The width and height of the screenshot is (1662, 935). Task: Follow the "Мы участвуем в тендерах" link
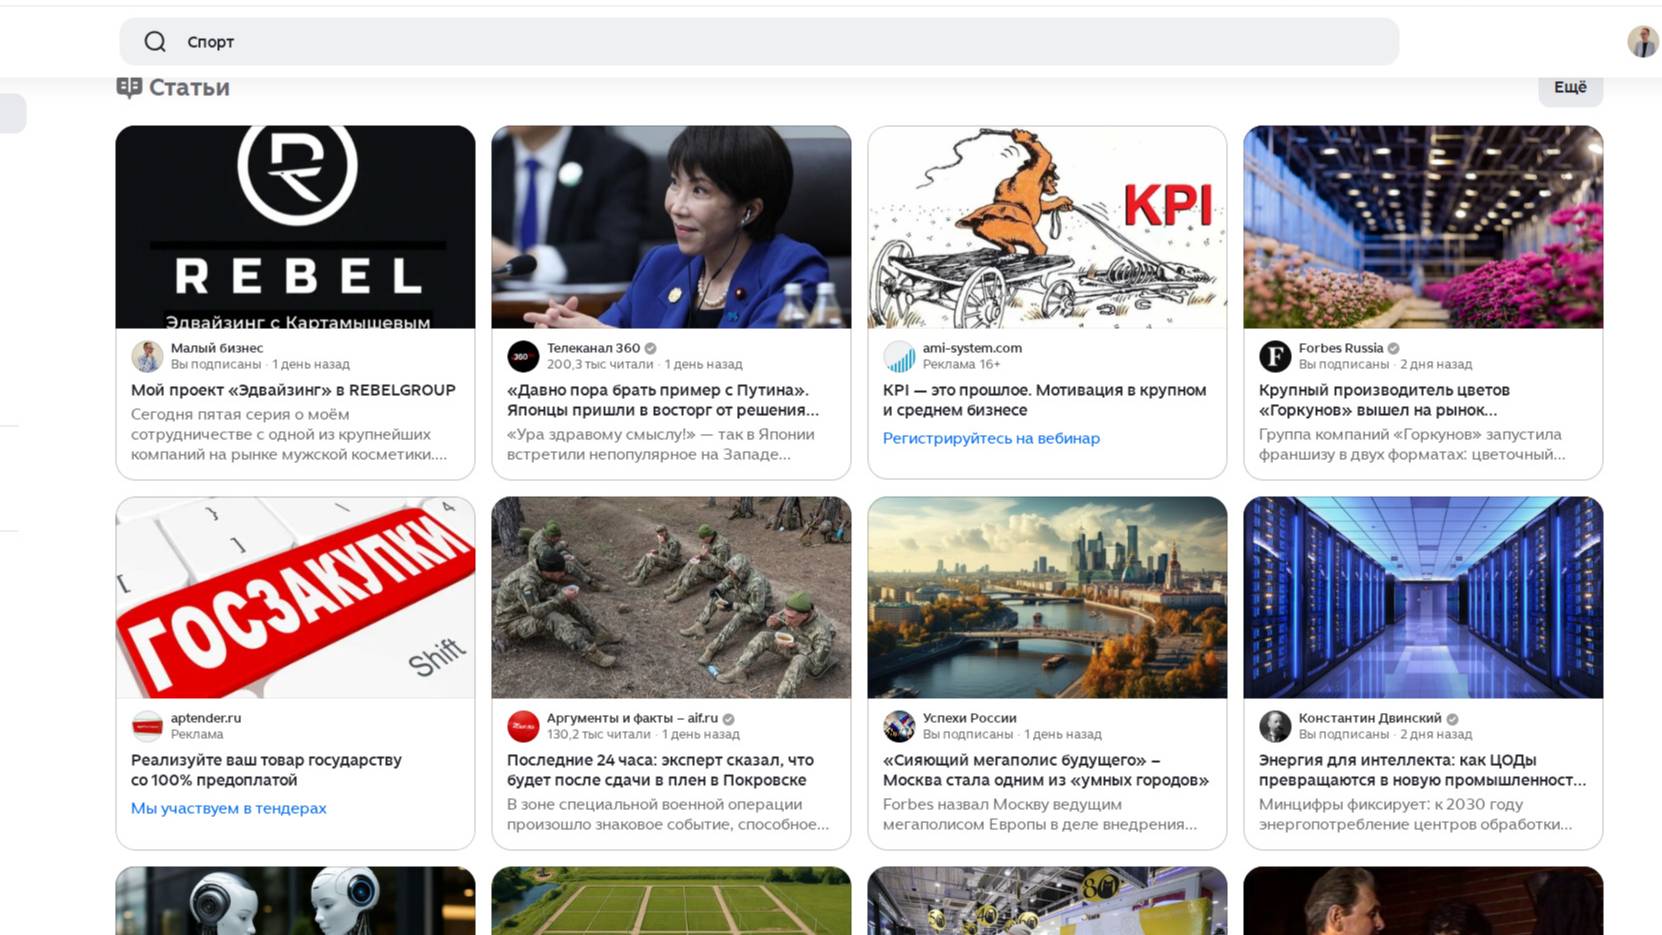coord(226,807)
